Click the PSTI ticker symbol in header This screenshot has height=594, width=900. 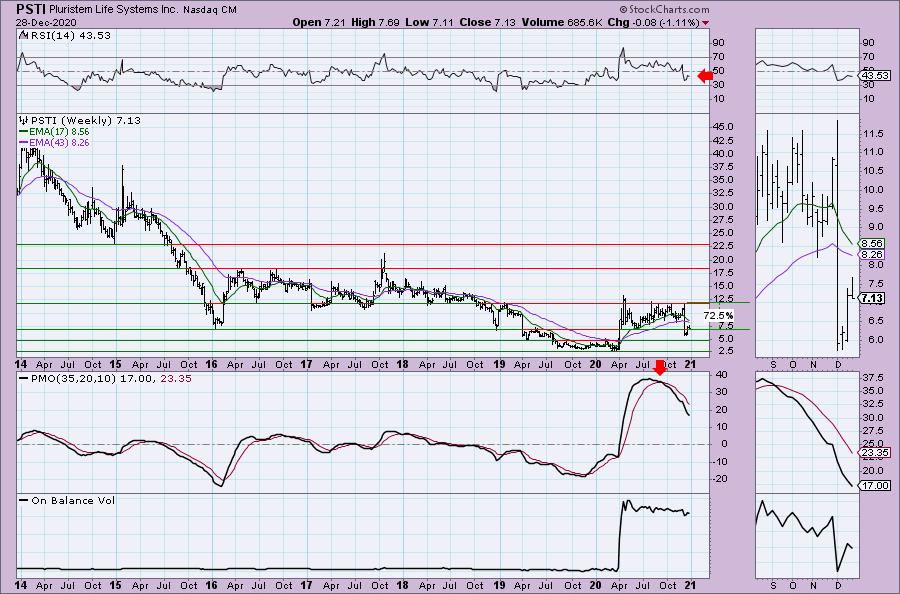click(x=31, y=9)
